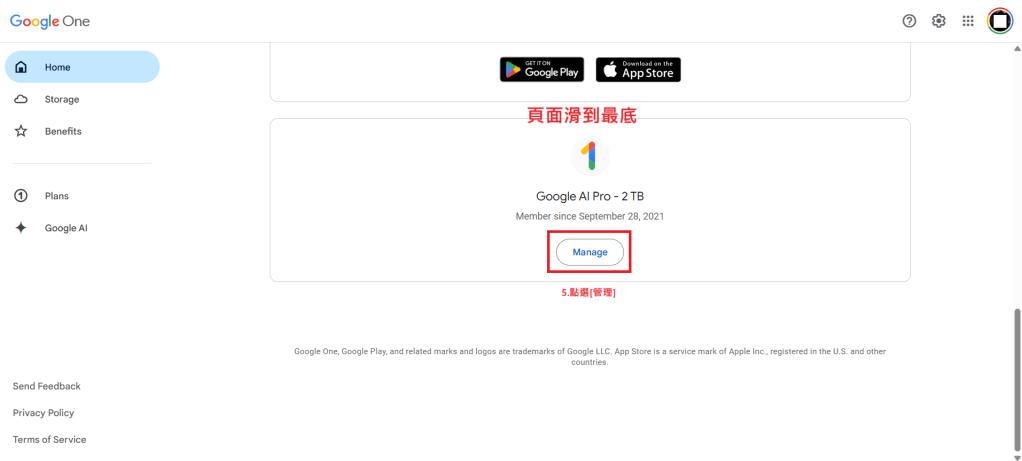1022x461 pixels.
Task: Open the Send Feedback link
Action: (x=47, y=386)
